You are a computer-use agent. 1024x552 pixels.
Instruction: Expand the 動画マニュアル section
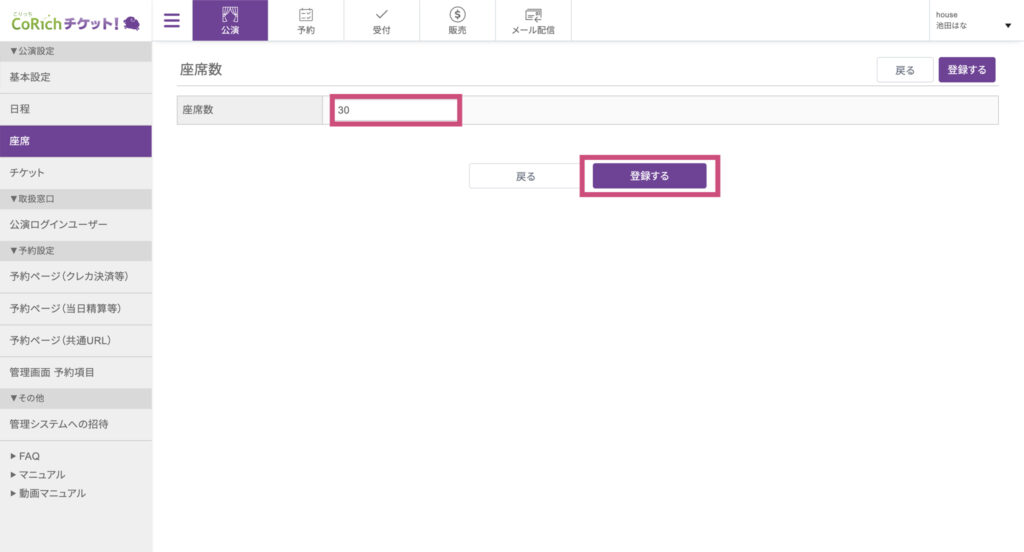[x=13, y=494]
